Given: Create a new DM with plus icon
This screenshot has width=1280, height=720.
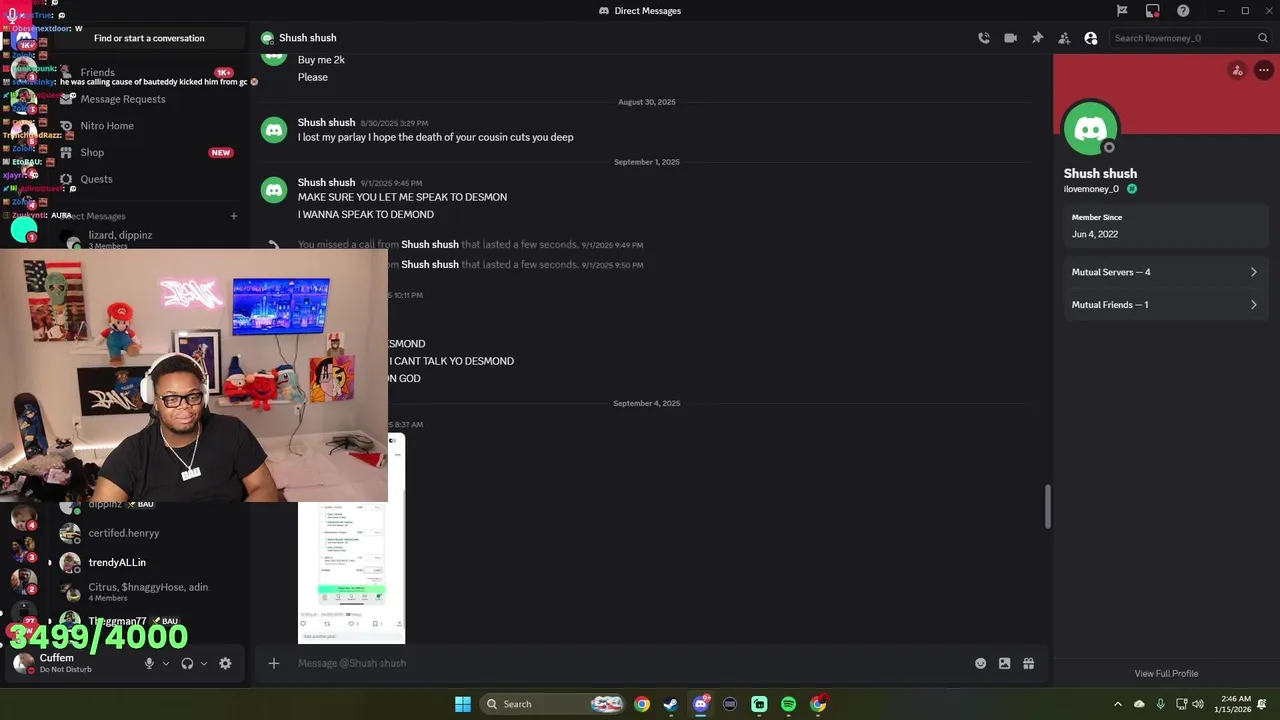Looking at the screenshot, I should click(x=234, y=216).
